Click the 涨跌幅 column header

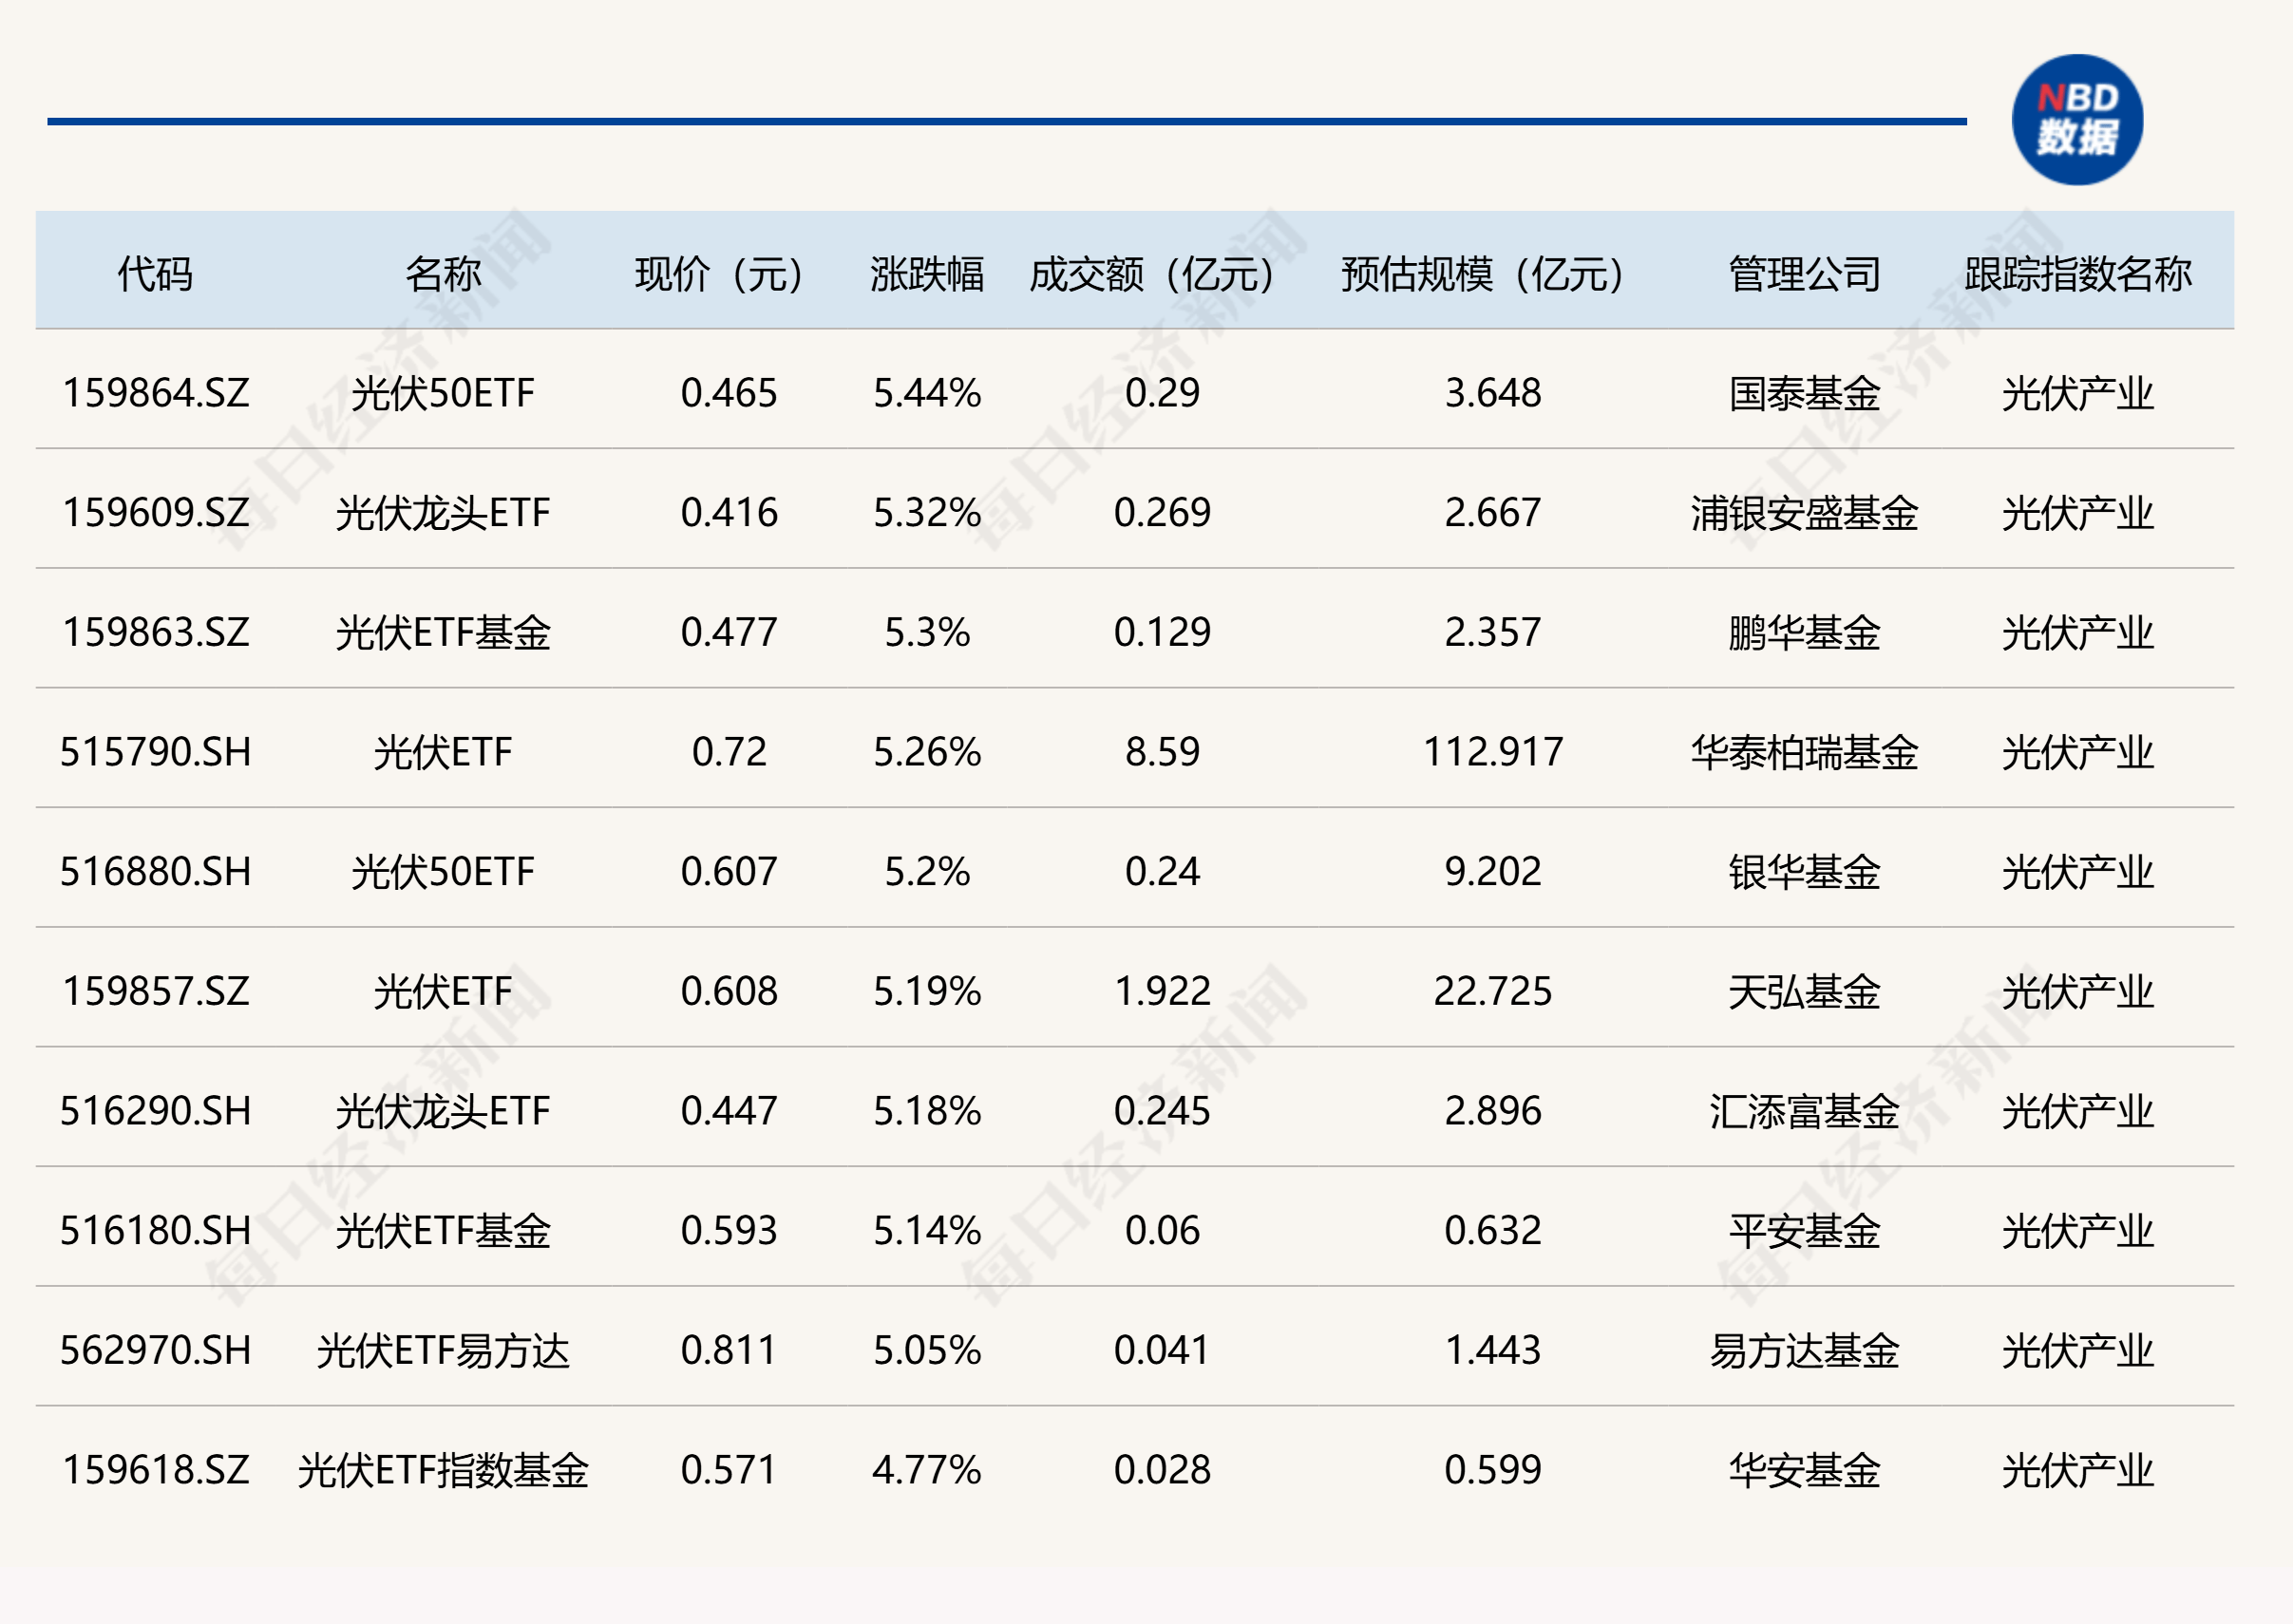click(926, 273)
